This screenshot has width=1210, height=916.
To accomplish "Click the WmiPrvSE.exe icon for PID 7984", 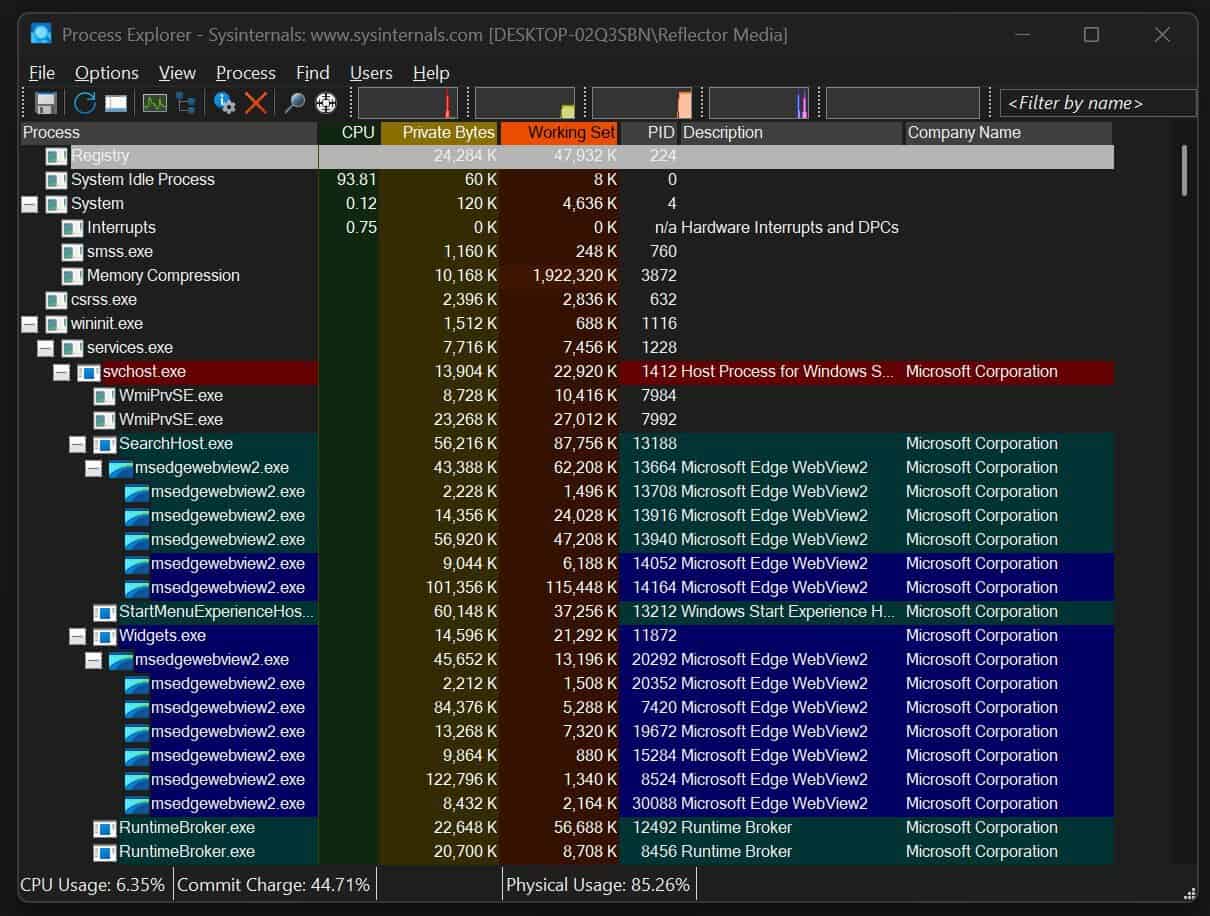I will (104, 396).
